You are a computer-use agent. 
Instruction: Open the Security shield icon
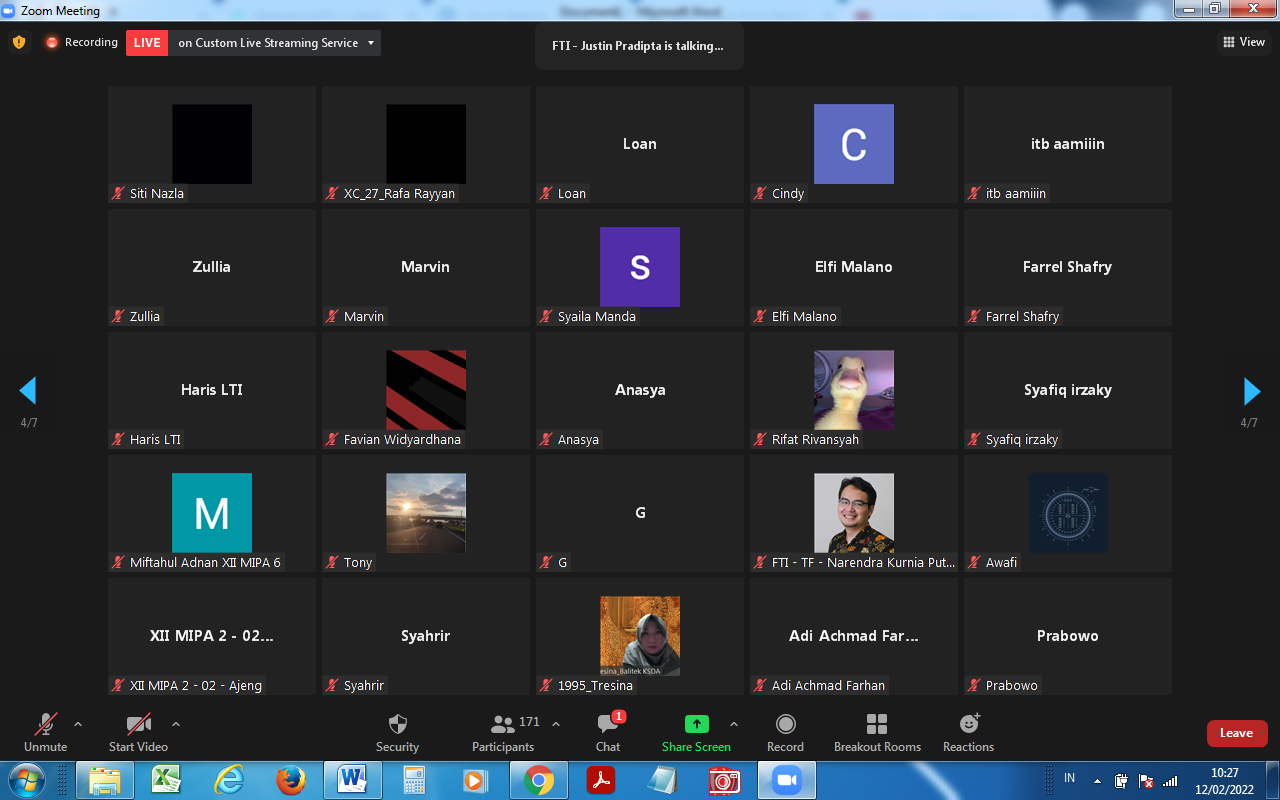[x=397, y=725]
